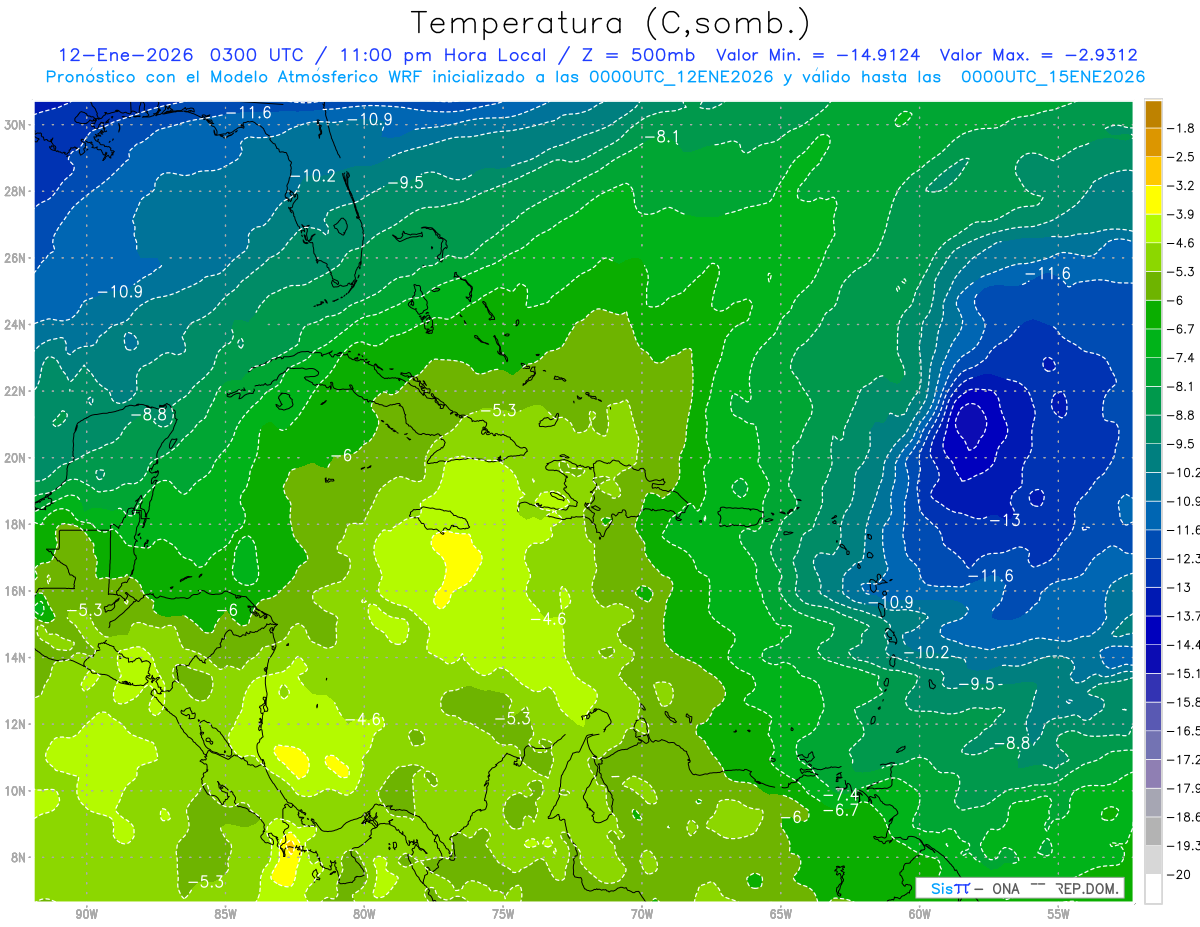Click the '-15.1' color bar label
The image size is (1200, 927).
pyautogui.click(x=1181, y=673)
